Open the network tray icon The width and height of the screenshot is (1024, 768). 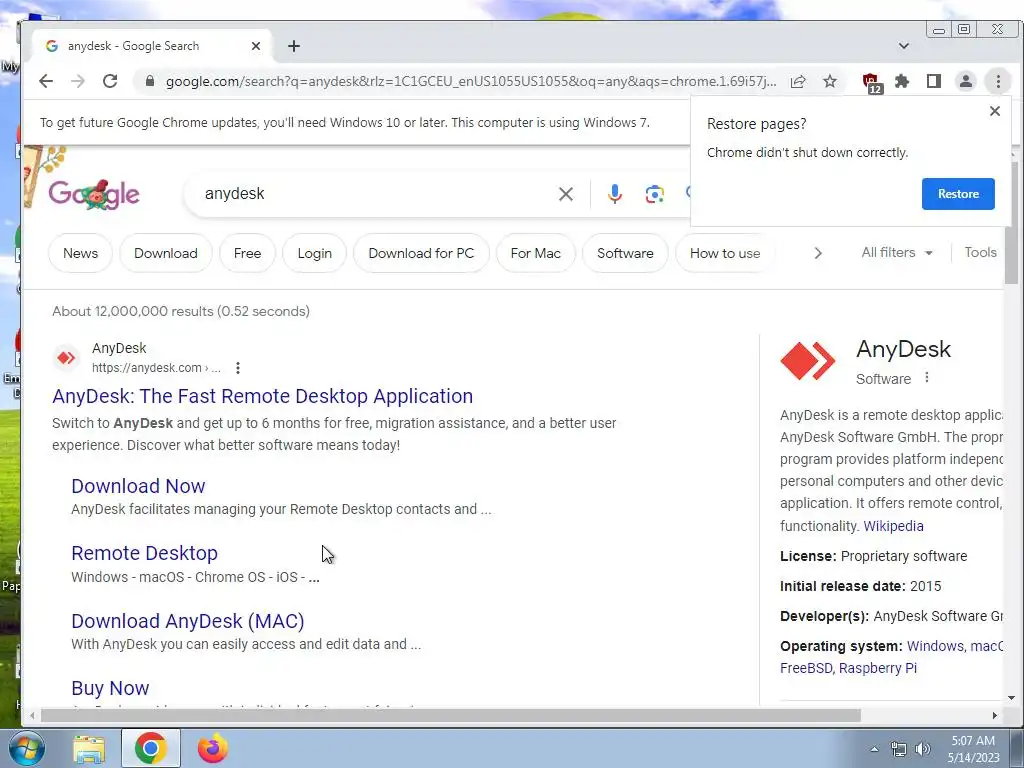point(899,749)
